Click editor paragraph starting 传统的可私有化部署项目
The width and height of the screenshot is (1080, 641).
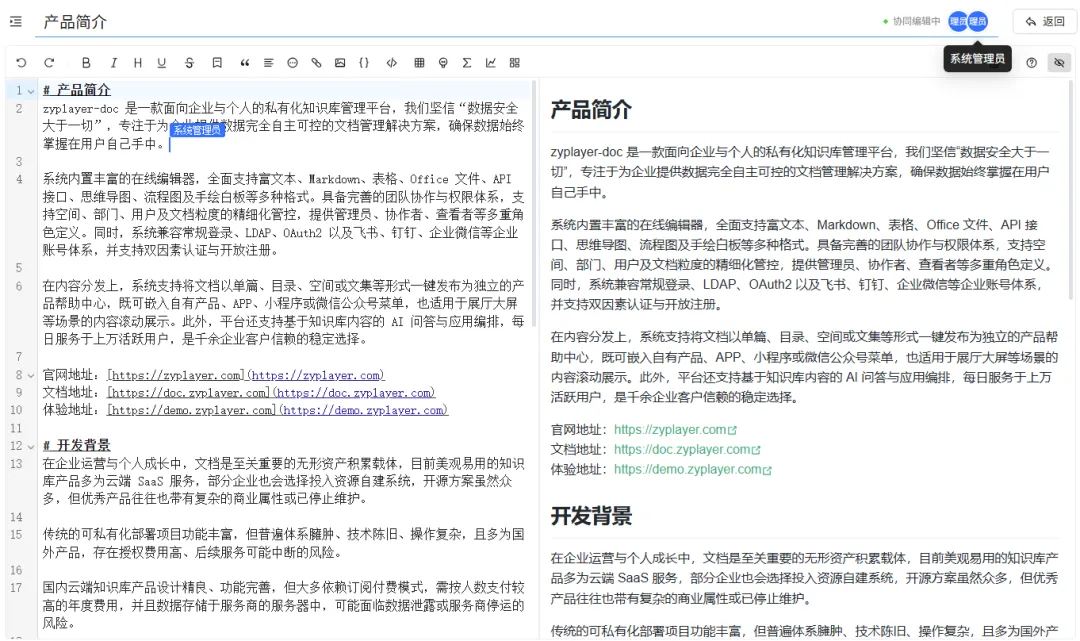click(283, 543)
